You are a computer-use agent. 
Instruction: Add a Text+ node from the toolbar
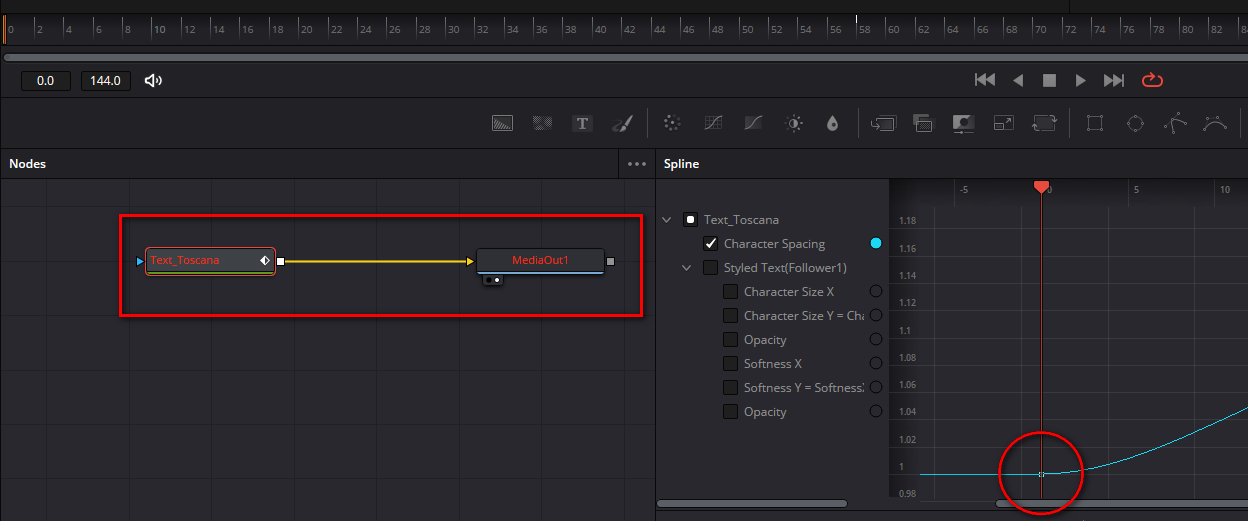[582, 123]
